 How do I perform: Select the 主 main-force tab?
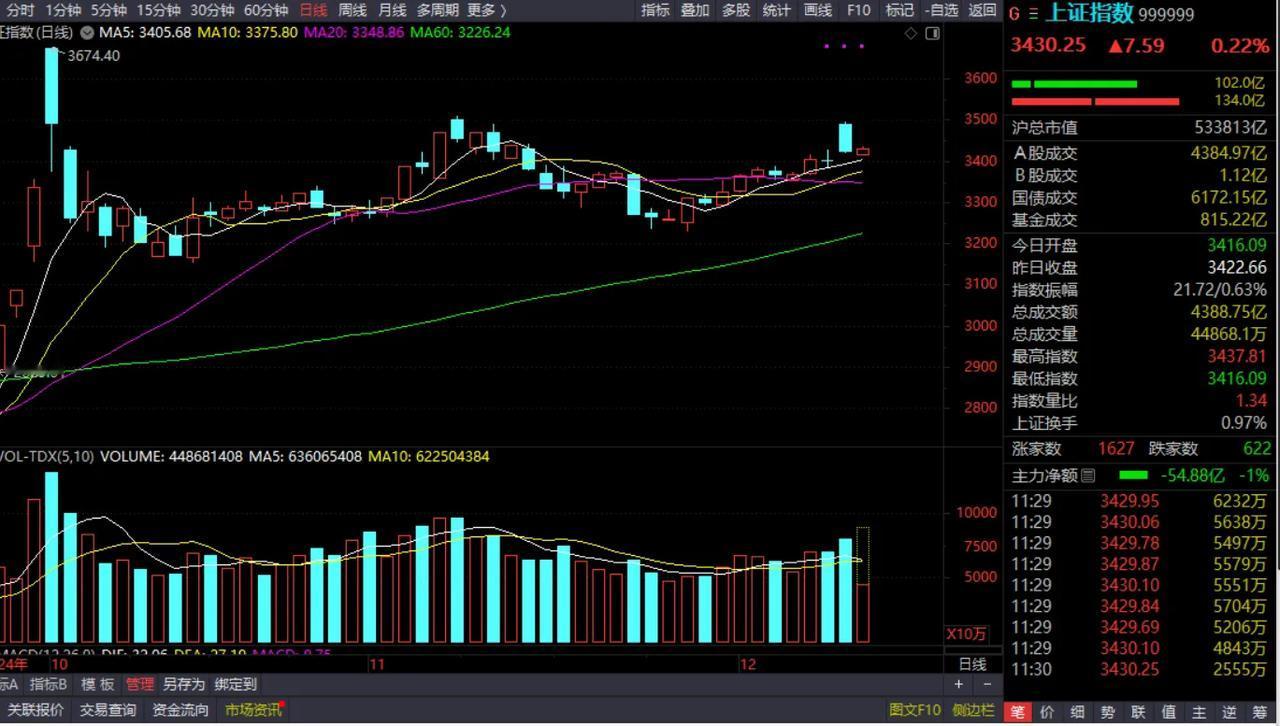tap(1199, 713)
